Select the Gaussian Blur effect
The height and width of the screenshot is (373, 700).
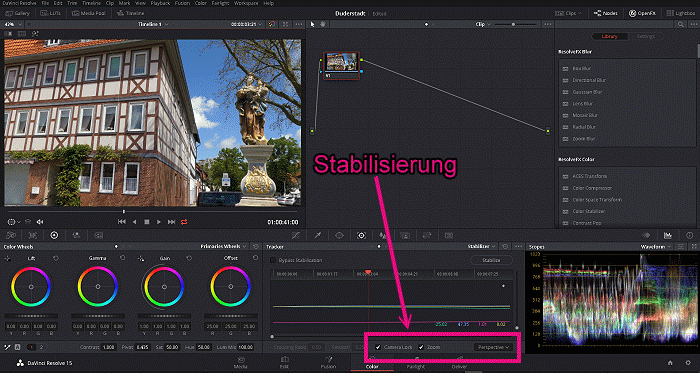click(588, 92)
